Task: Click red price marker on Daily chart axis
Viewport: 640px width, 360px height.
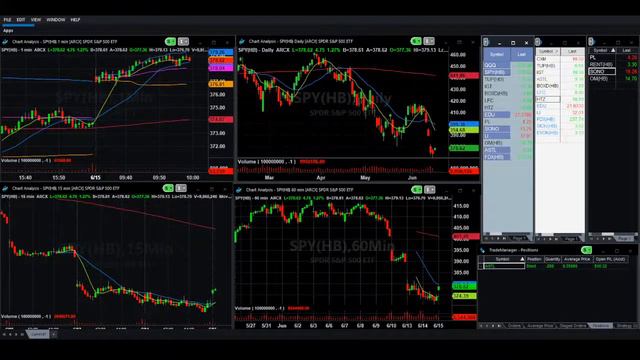Action: point(464,76)
